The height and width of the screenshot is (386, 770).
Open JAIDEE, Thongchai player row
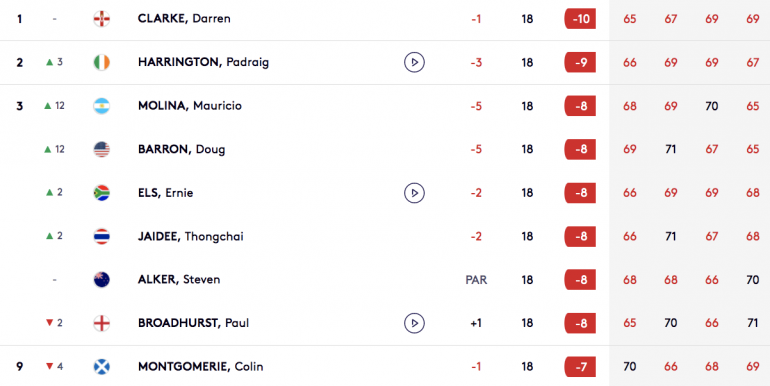[x=385, y=236]
